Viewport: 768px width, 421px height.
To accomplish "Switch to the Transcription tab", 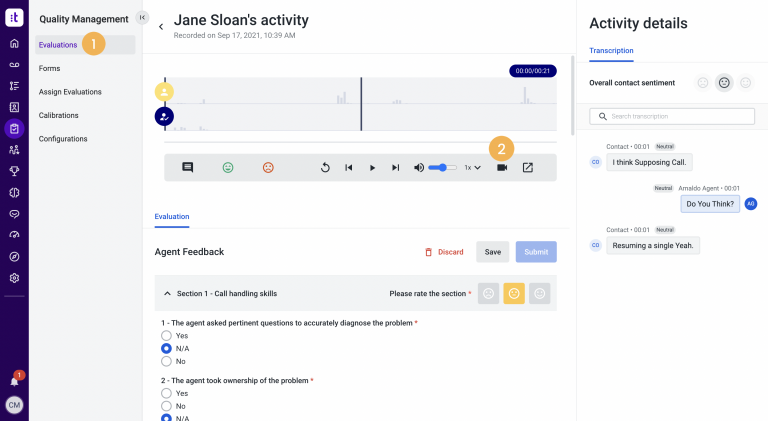I will pos(611,50).
